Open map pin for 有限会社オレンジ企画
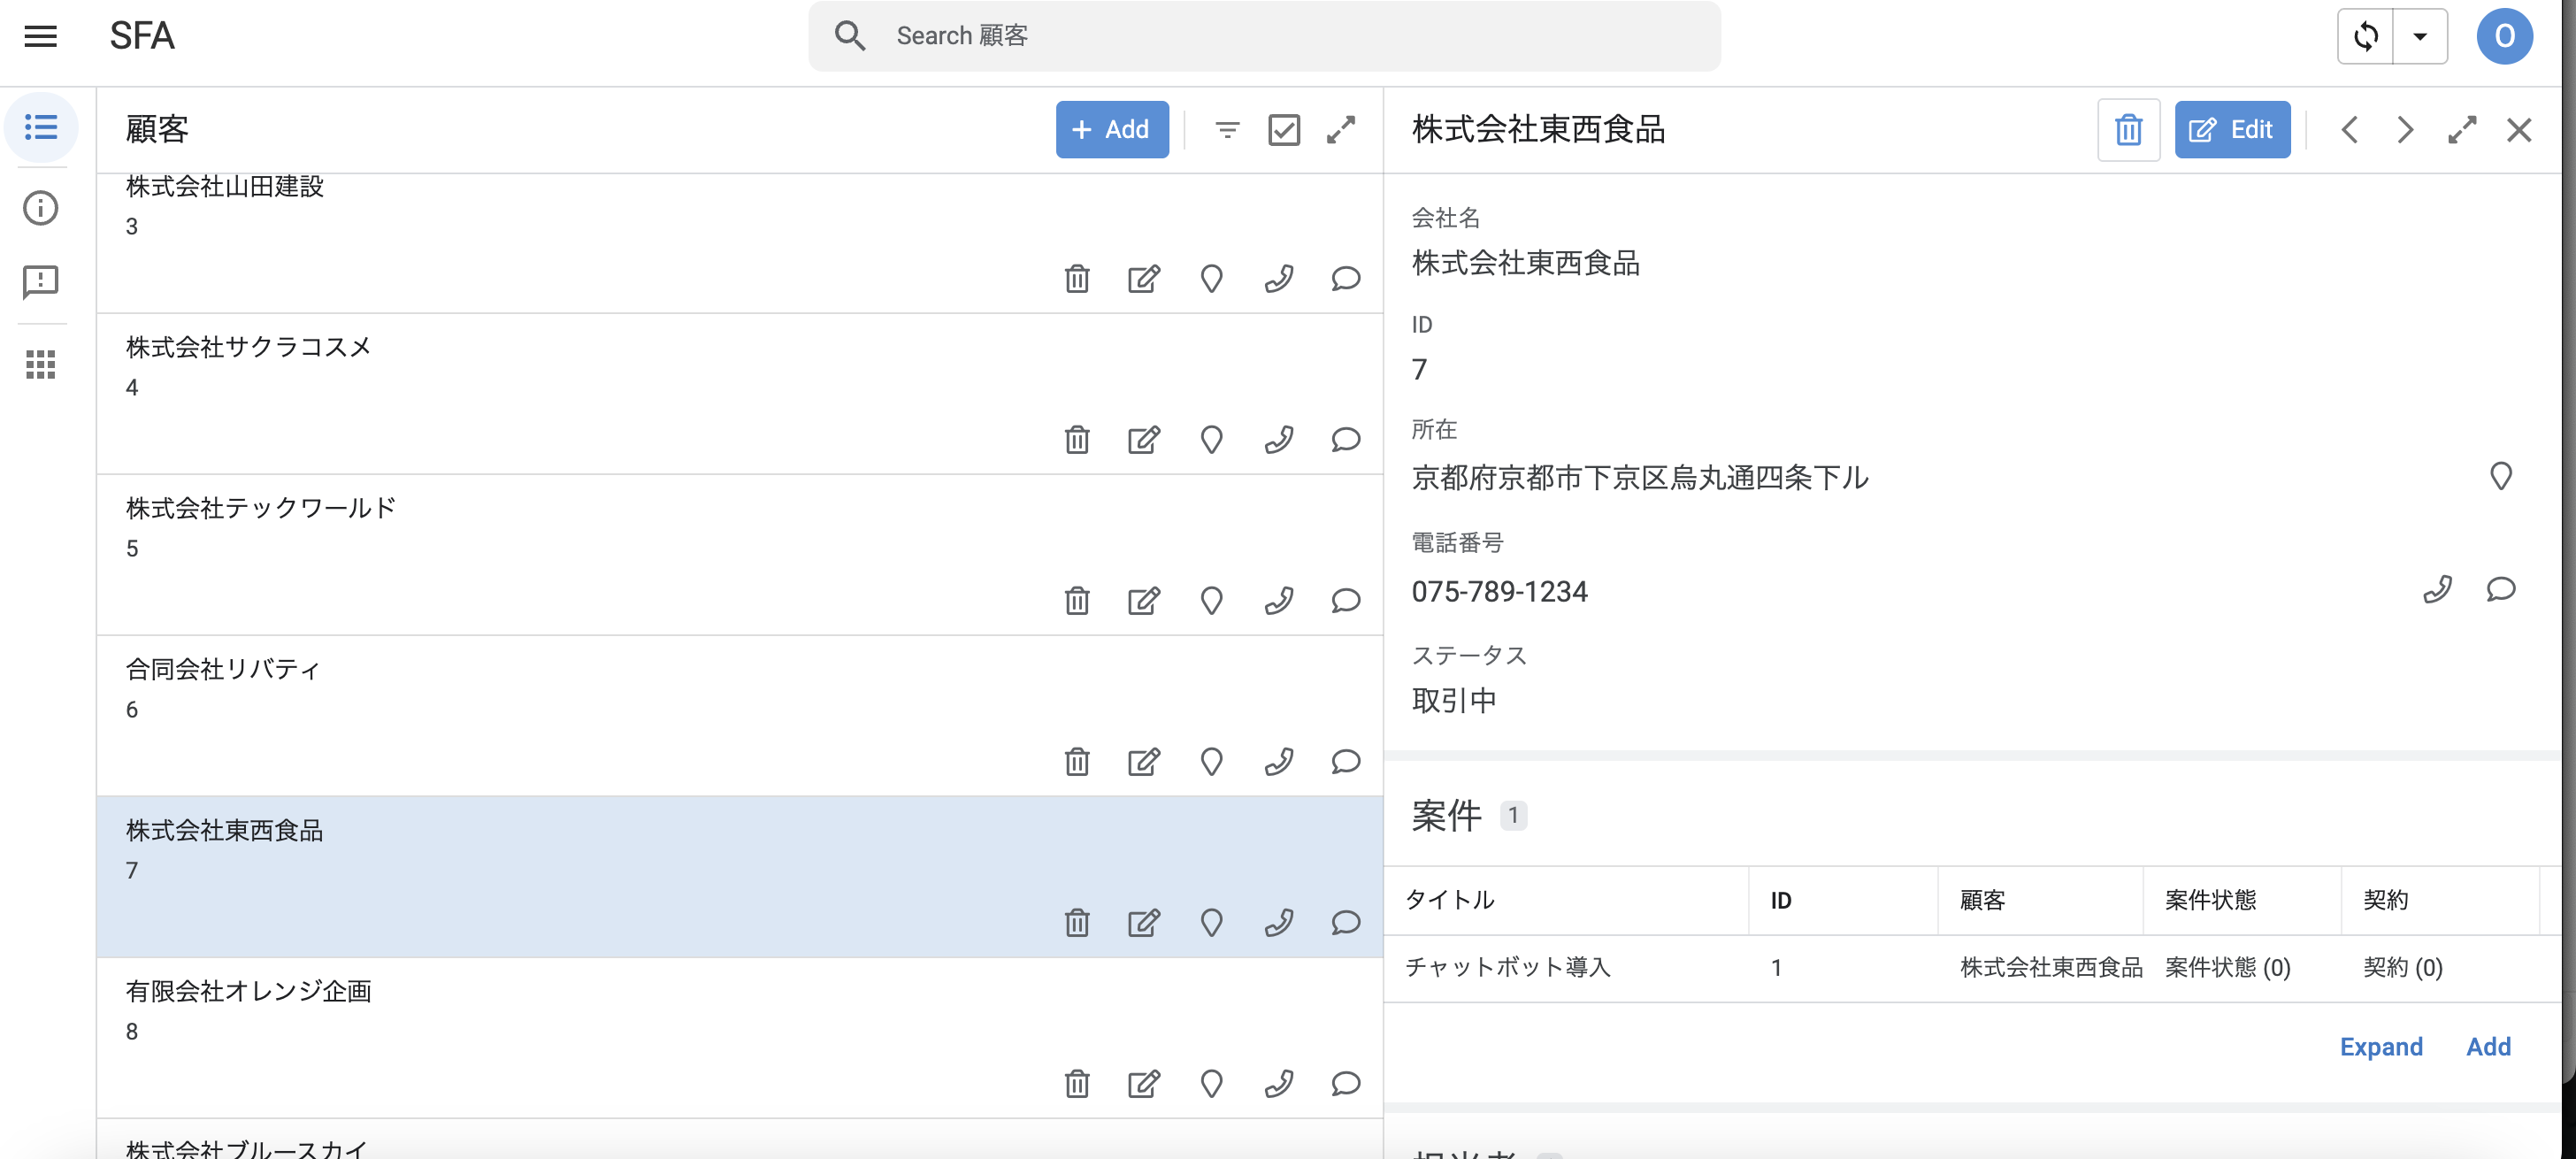The width and height of the screenshot is (2576, 1159). pos(1211,1084)
